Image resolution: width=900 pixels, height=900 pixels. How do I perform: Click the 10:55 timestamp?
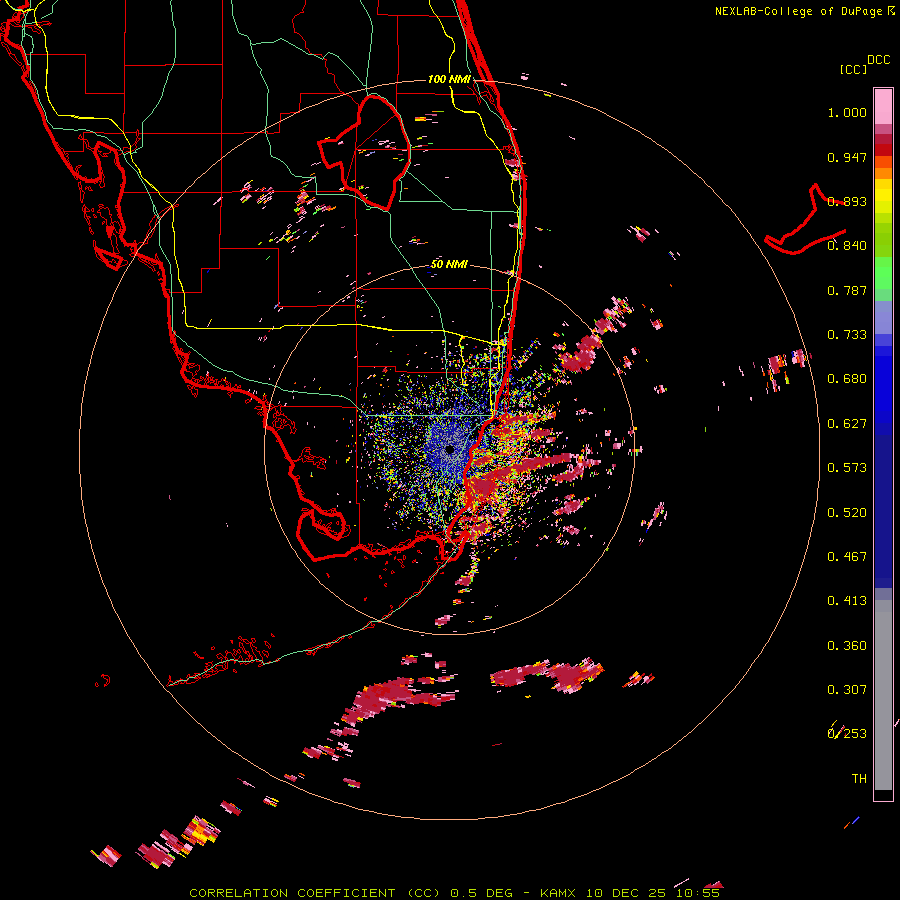(x=697, y=893)
